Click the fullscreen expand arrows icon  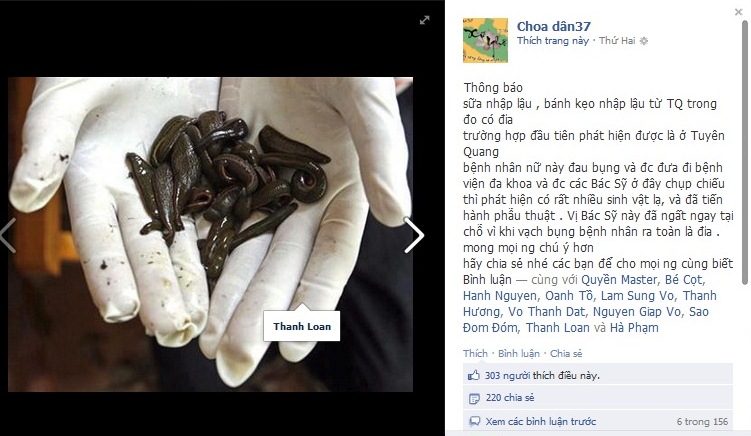[x=424, y=20]
